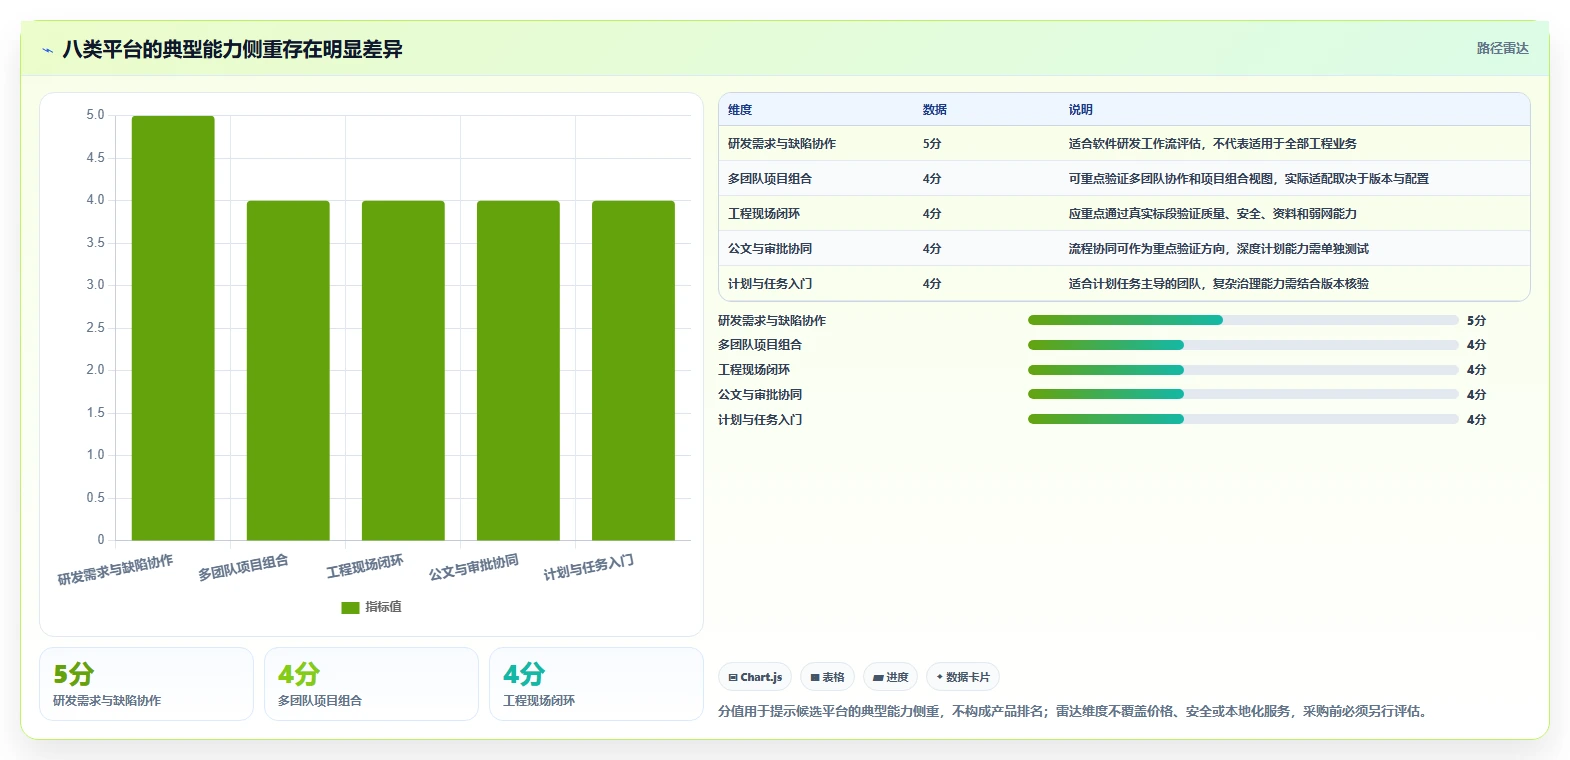
Task: Click the 5.0 y-axis tick label
Action: click(x=95, y=115)
